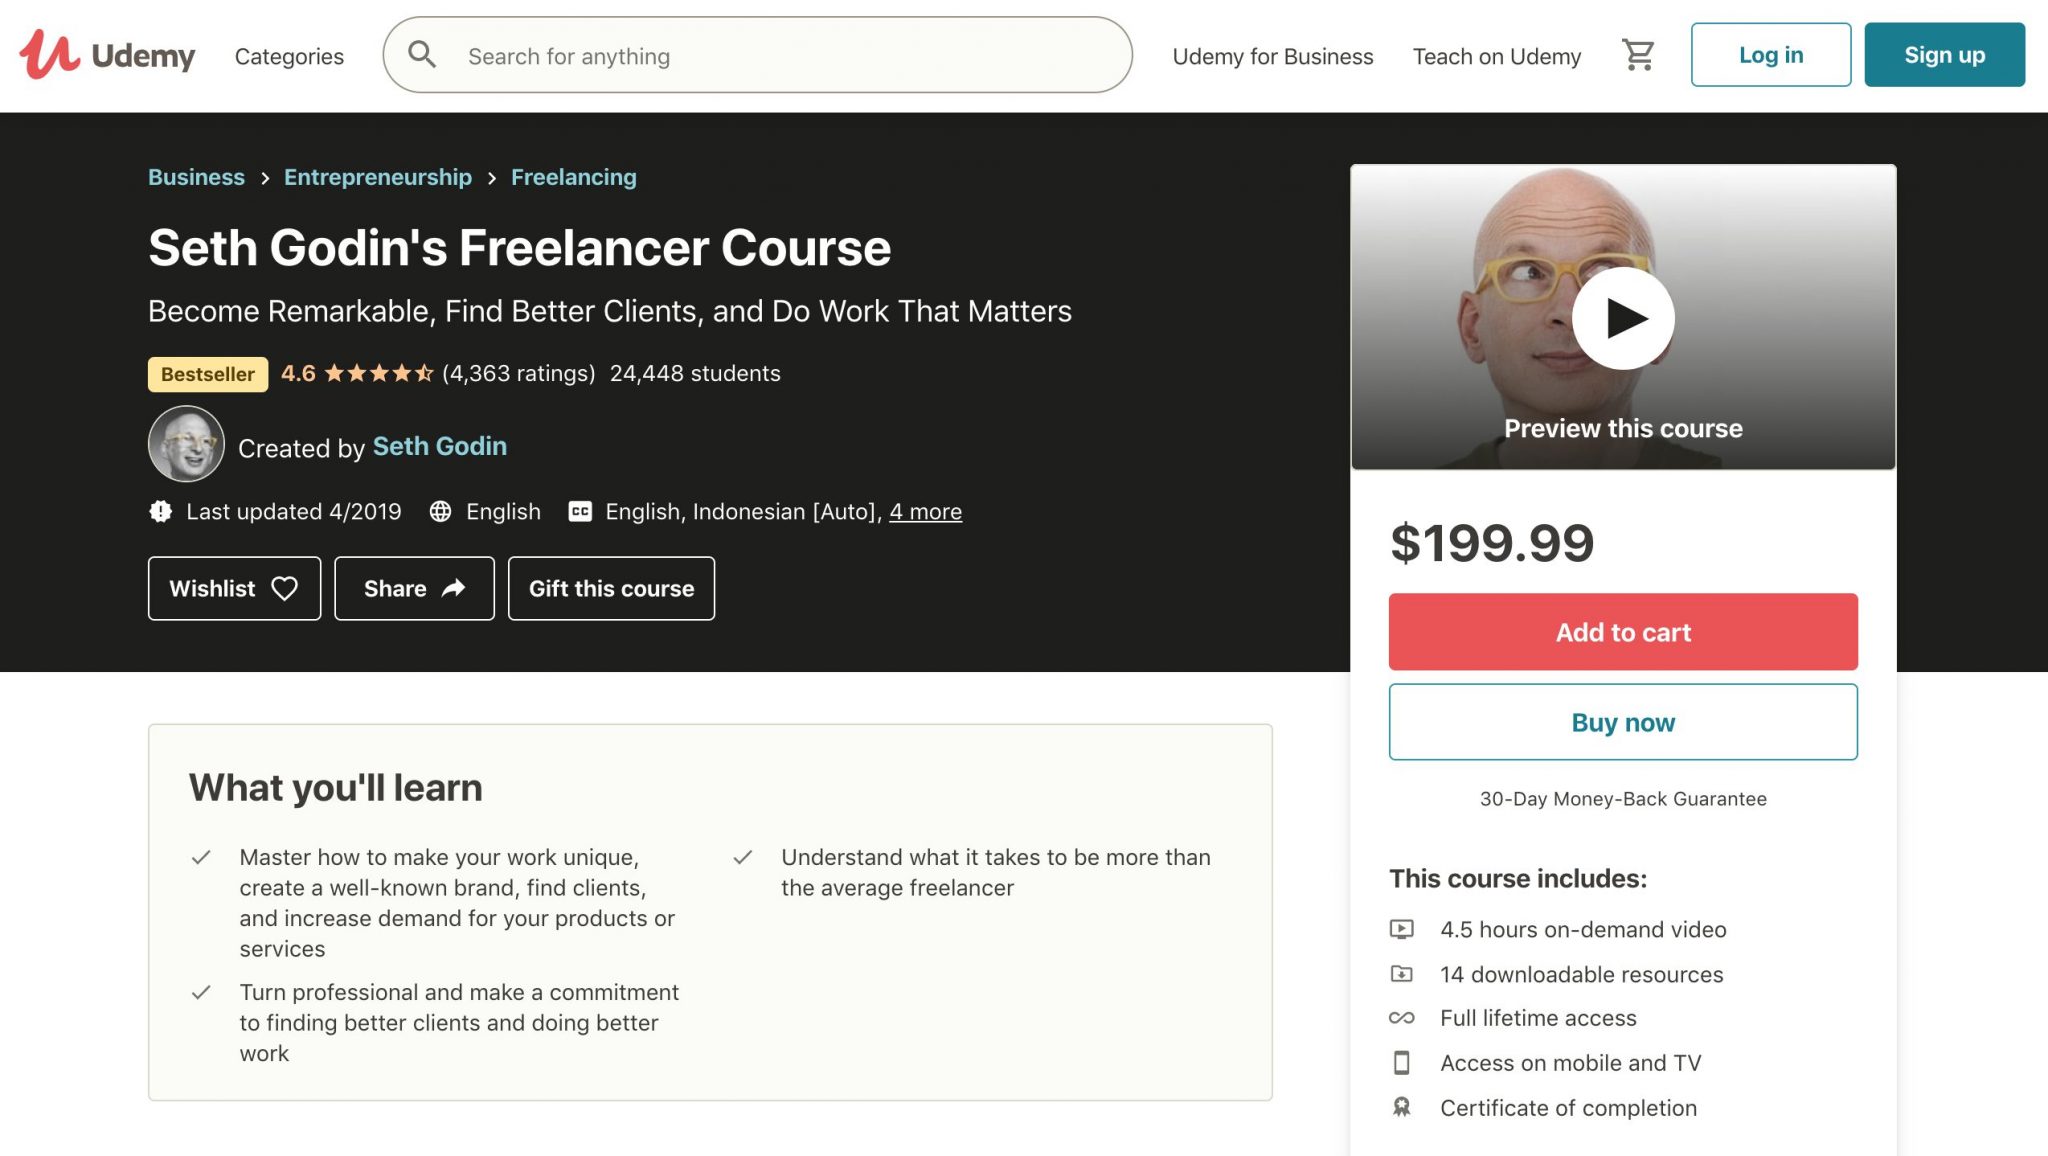Click the search magnifier icon
Screen dimensions: 2048x1156
[x=422, y=55]
